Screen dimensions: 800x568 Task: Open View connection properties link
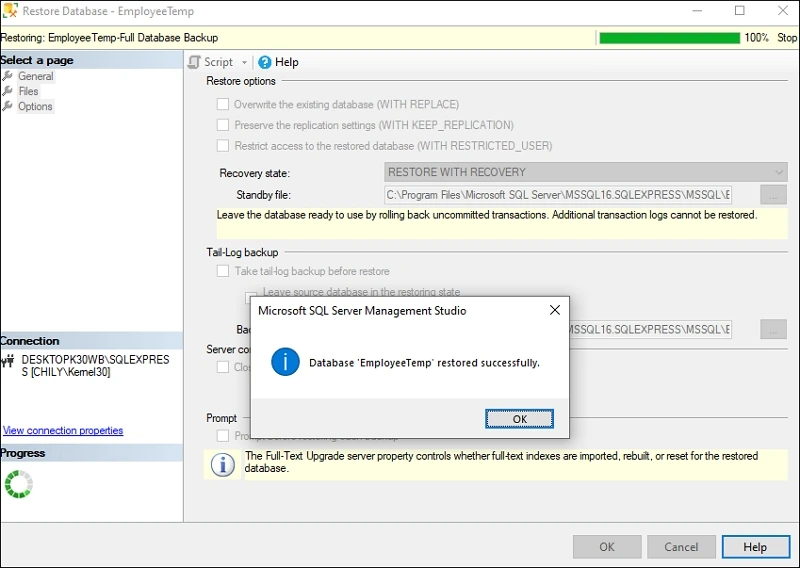point(63,430)
